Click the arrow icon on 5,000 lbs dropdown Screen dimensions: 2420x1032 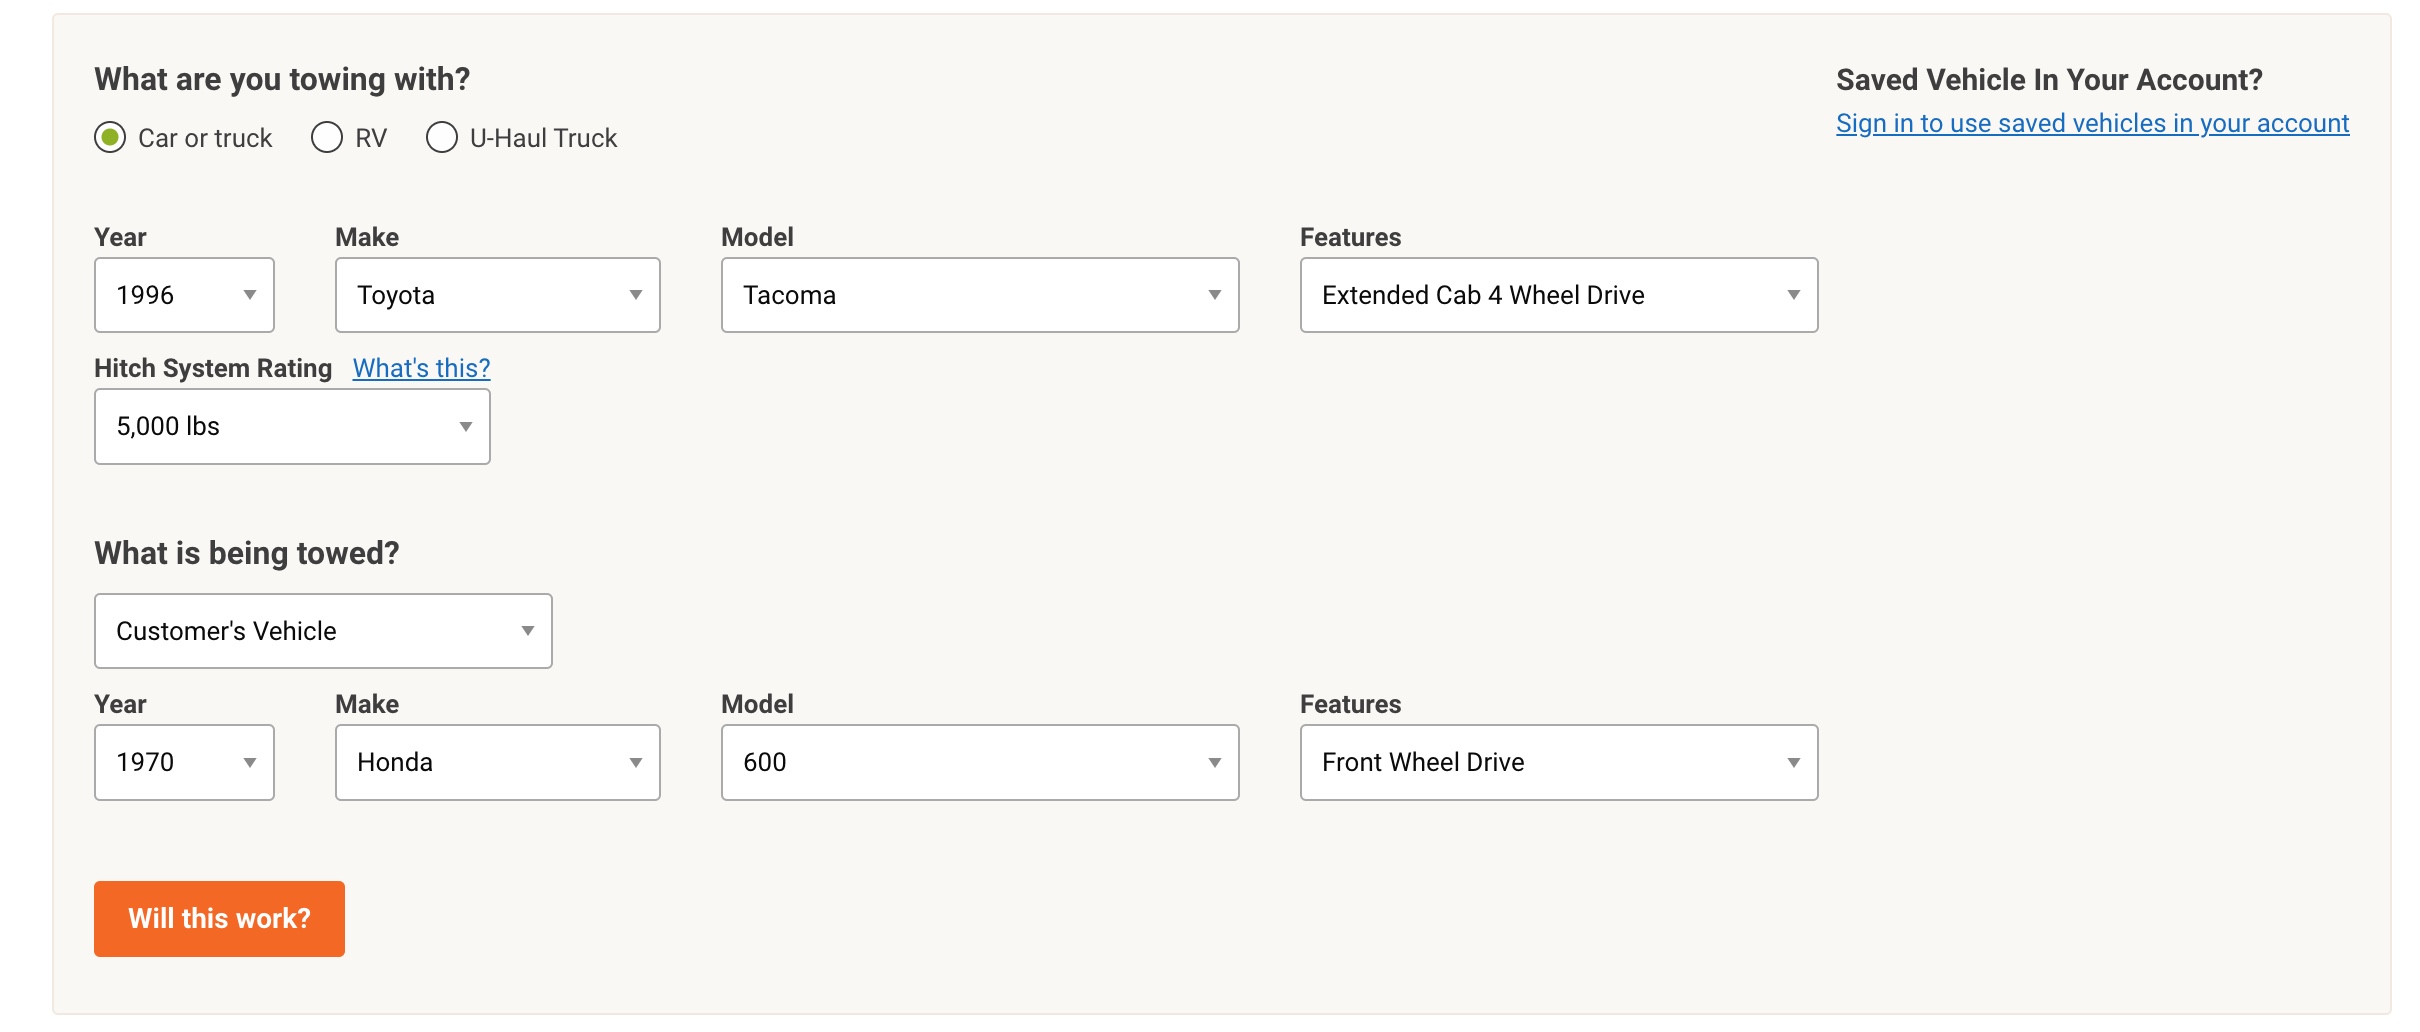(x=465, y=427)
